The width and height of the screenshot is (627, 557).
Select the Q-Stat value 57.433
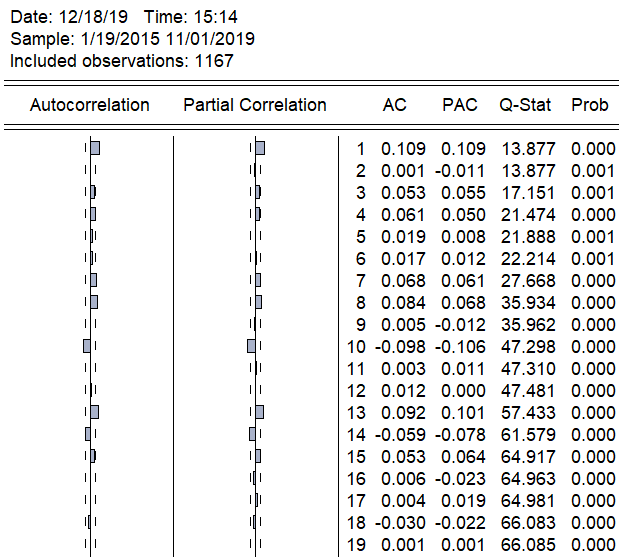527,412
